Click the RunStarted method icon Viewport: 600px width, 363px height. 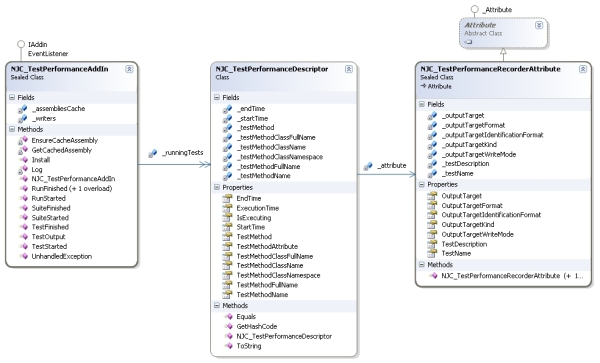pyautogui.click(x=24, y=198)
